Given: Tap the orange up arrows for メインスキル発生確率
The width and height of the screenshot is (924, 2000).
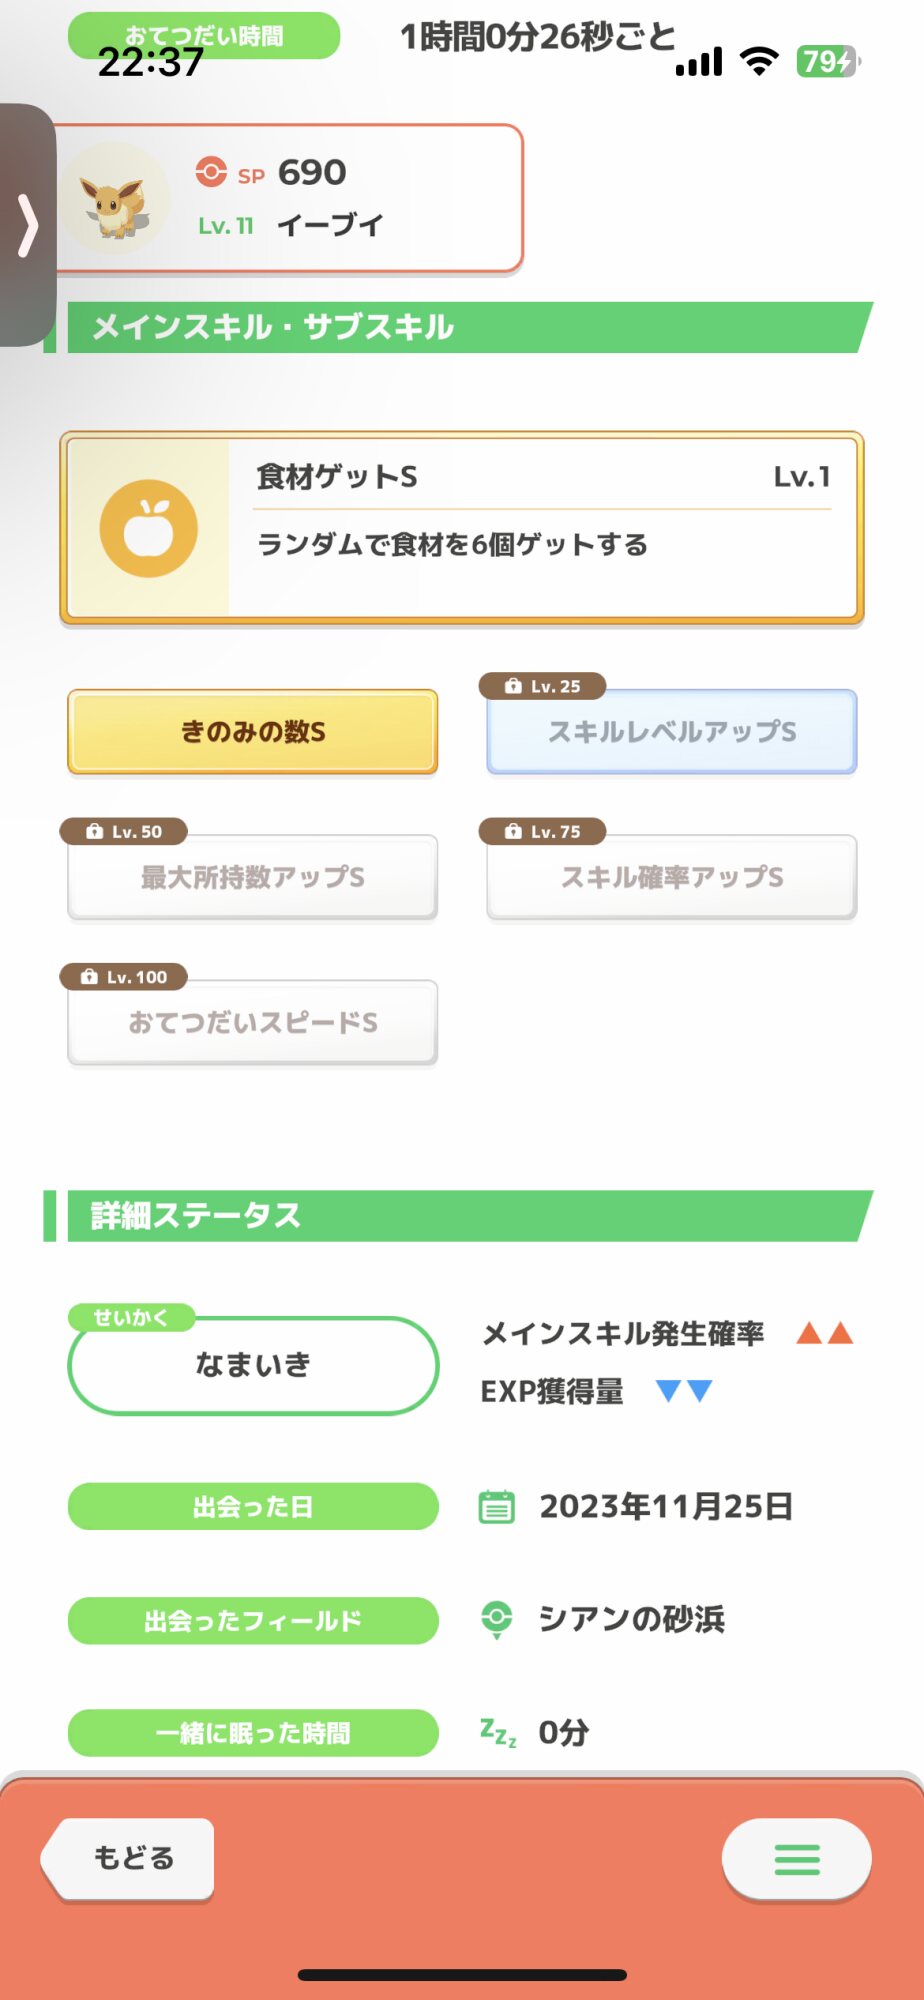Looking at the screenshot, I should click(x=824, y=1333).
